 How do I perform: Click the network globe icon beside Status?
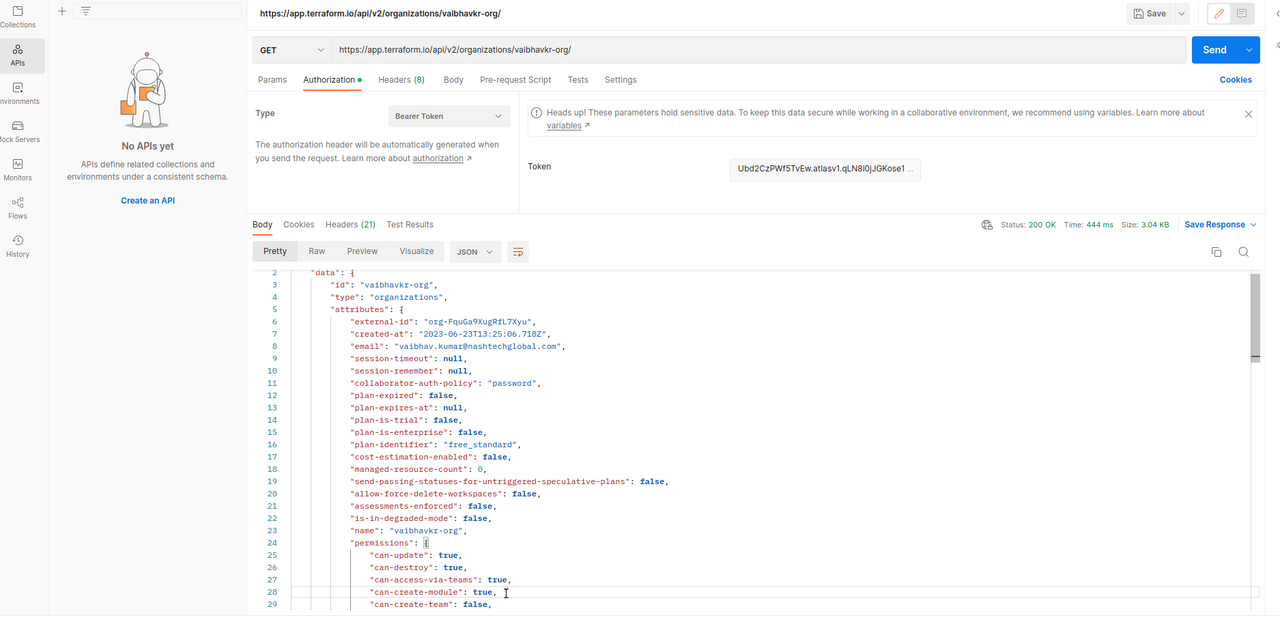click(x=987, y=225)
